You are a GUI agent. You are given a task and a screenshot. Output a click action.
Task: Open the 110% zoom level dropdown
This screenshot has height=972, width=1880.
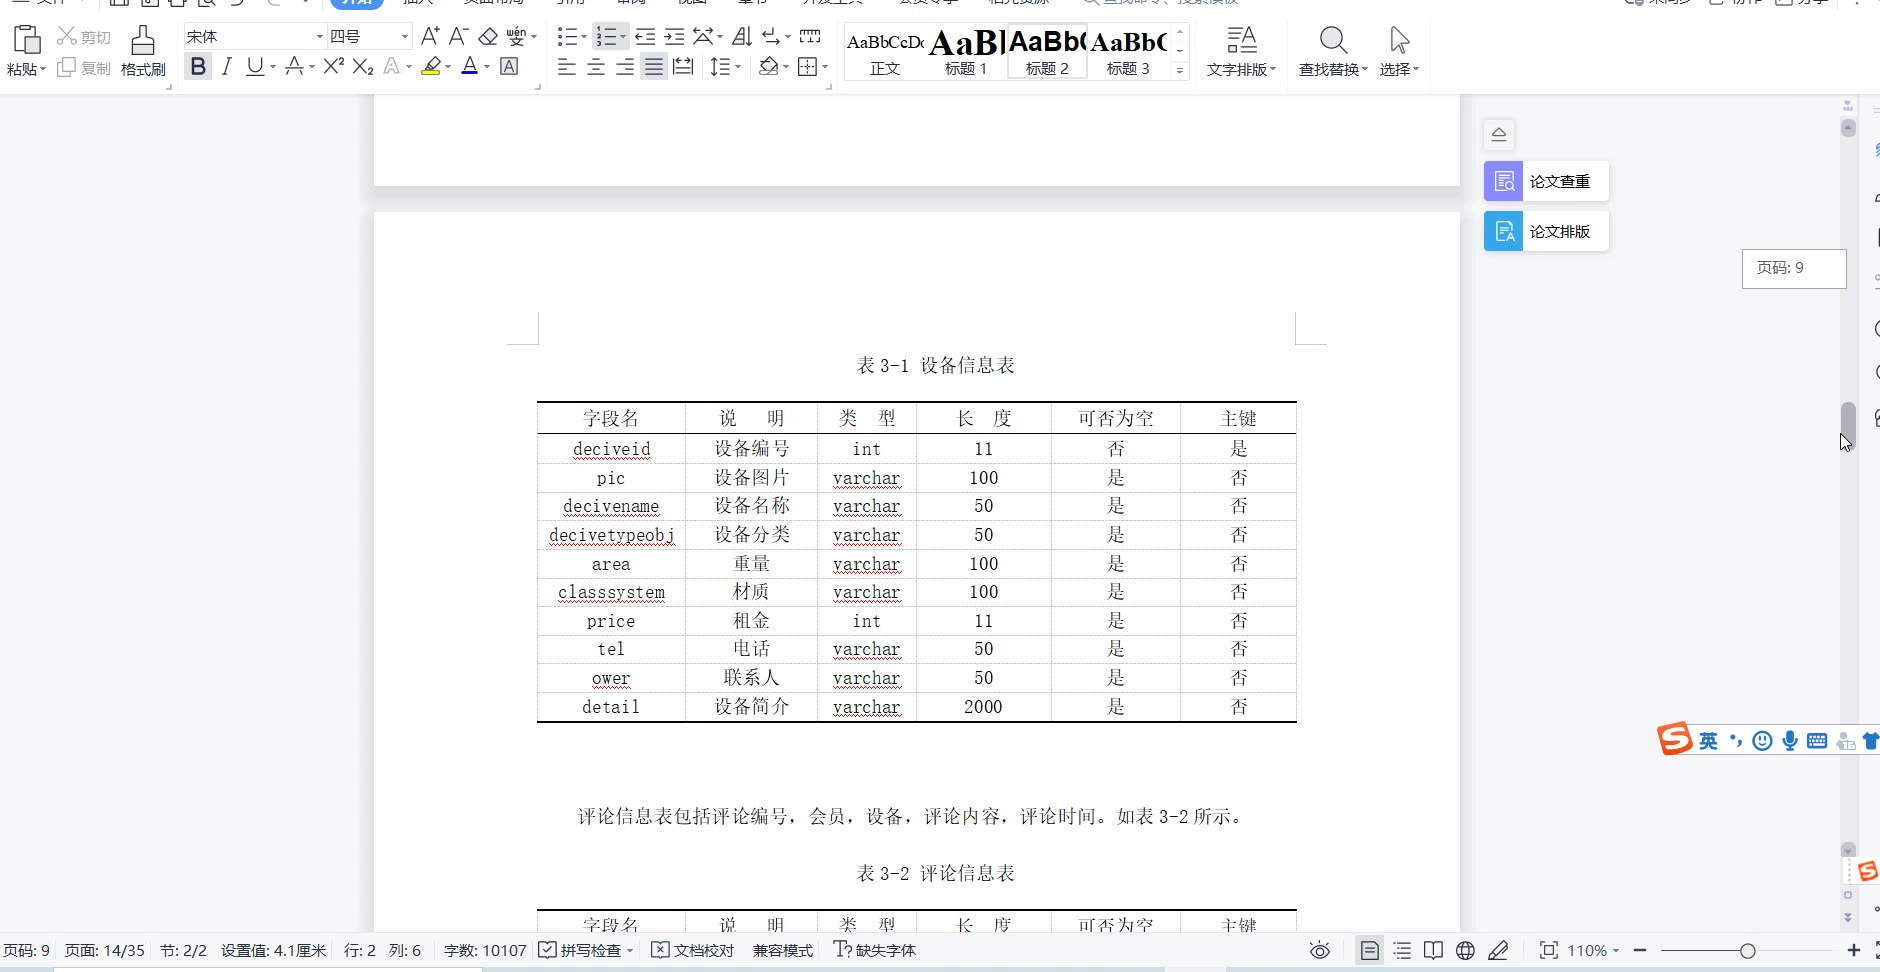point(1592,950)
